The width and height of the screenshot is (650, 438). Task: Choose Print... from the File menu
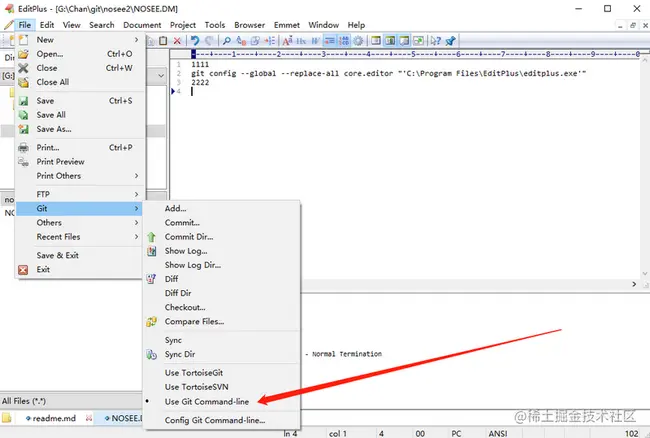[x=79, y=148]
